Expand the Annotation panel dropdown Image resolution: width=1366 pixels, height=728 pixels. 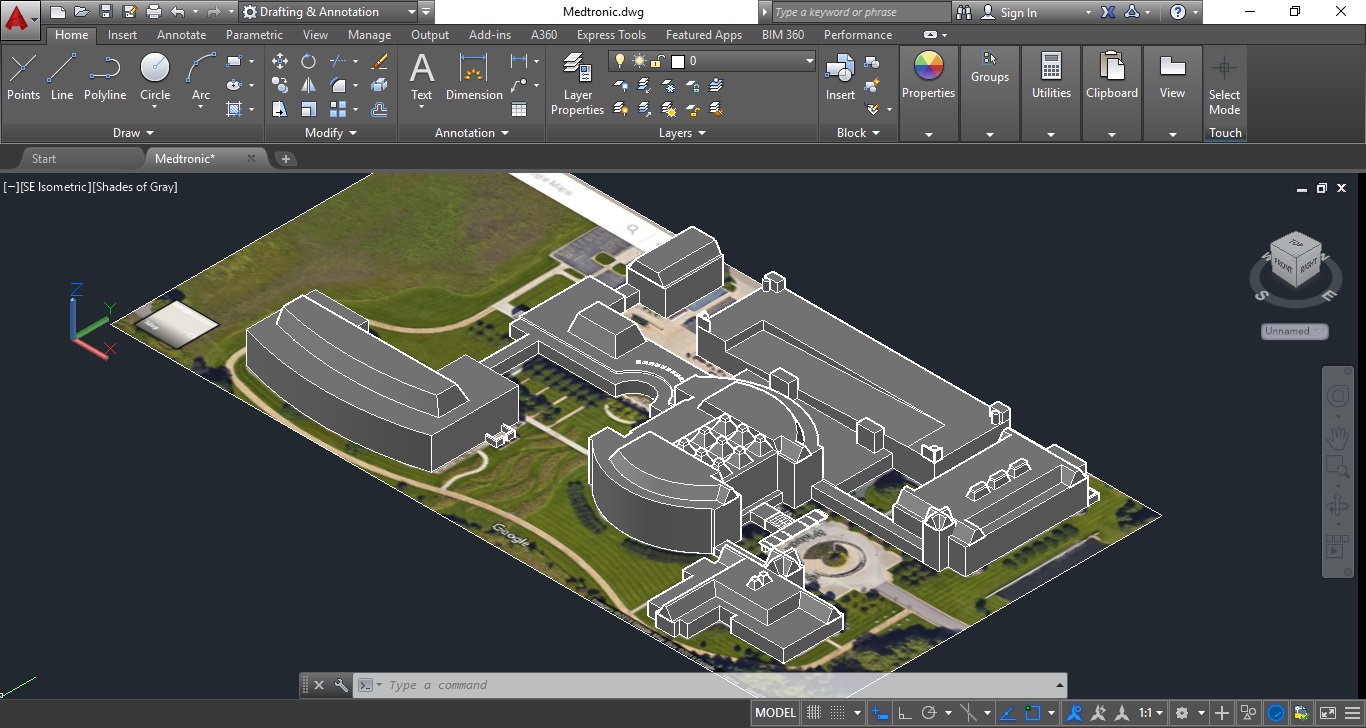(x=472, y=133)
